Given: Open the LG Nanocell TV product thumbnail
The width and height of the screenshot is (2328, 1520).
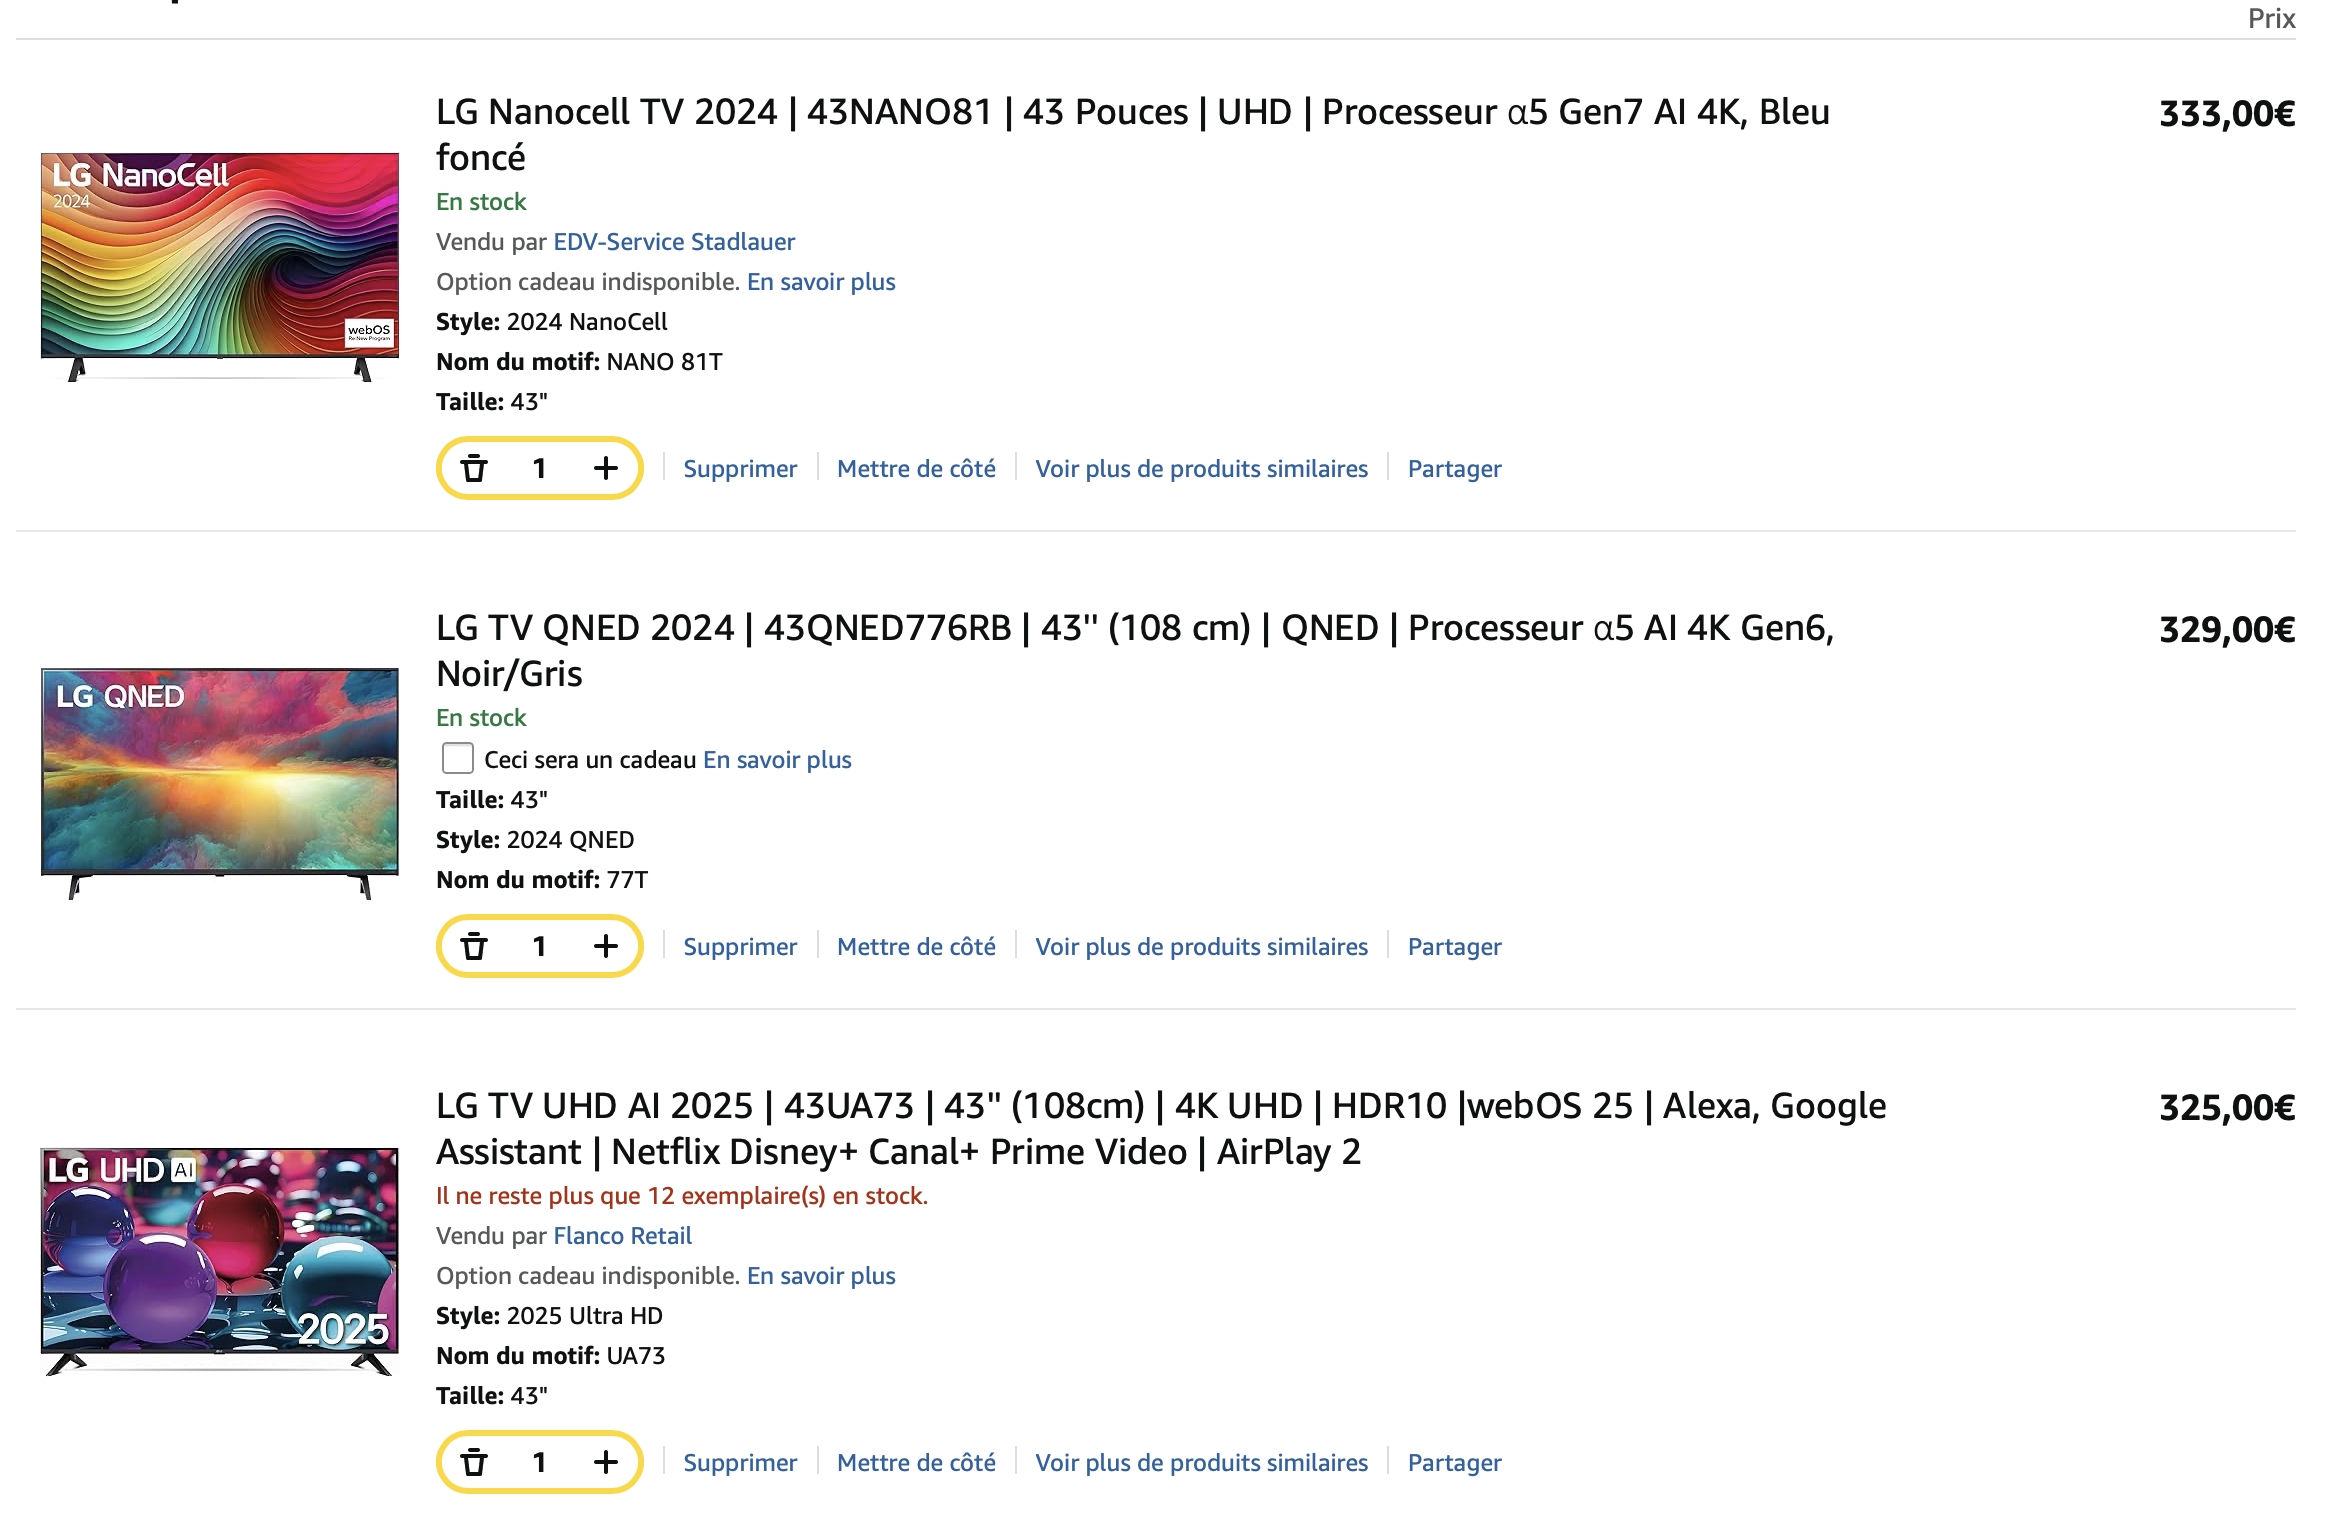Looking at the screenshot, I should click(220, 266).
